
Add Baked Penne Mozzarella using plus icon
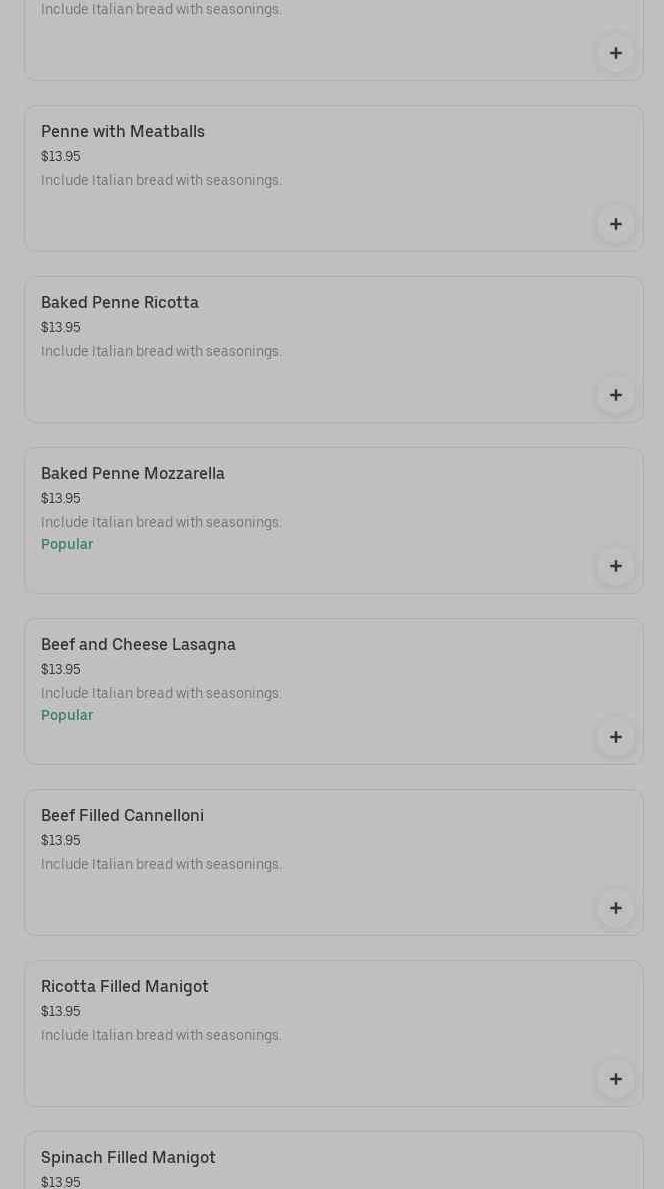[615, 566]
